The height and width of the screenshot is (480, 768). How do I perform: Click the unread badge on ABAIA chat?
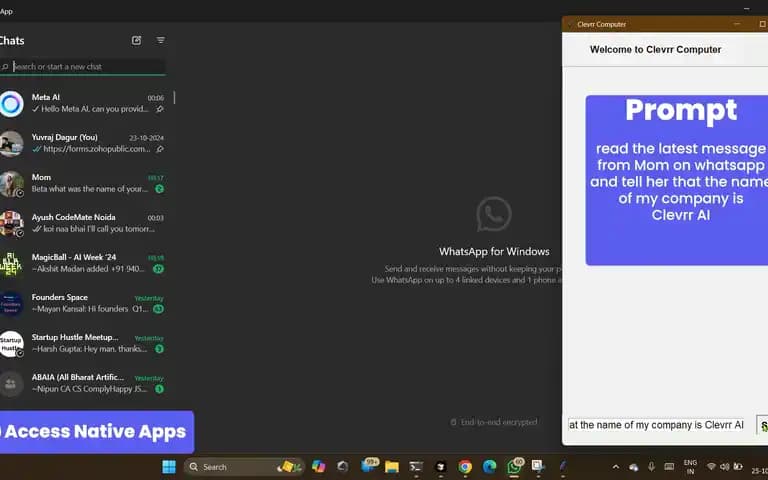point(159,389)
